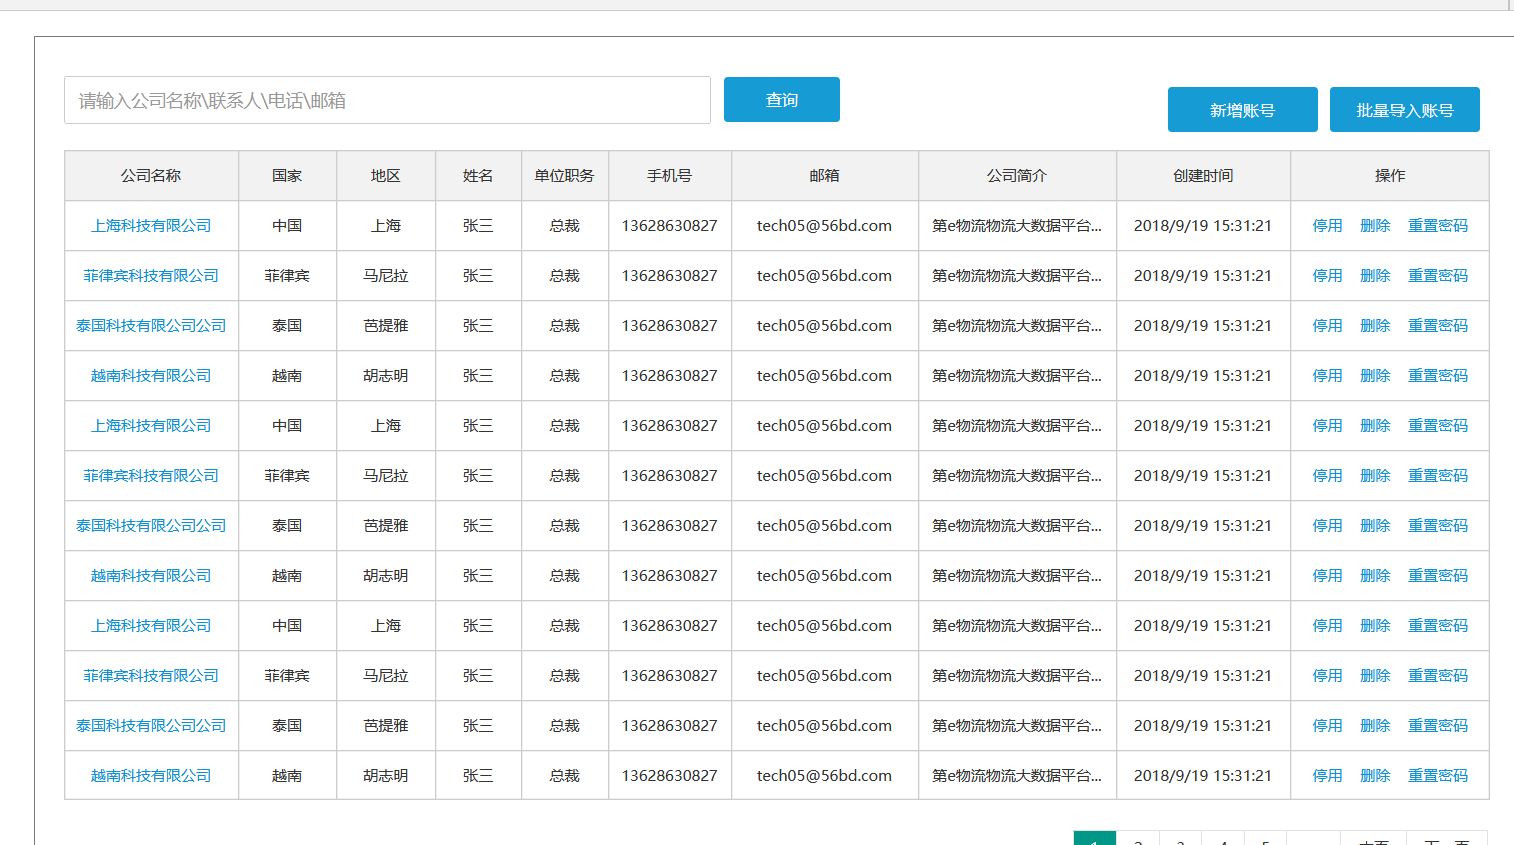The height and width of the screenshot is (845, 1514).
Task: Click 停用 in first 菲律宾科技有限公司 row
Action: pyautogui.click(x=1327, y=276)
